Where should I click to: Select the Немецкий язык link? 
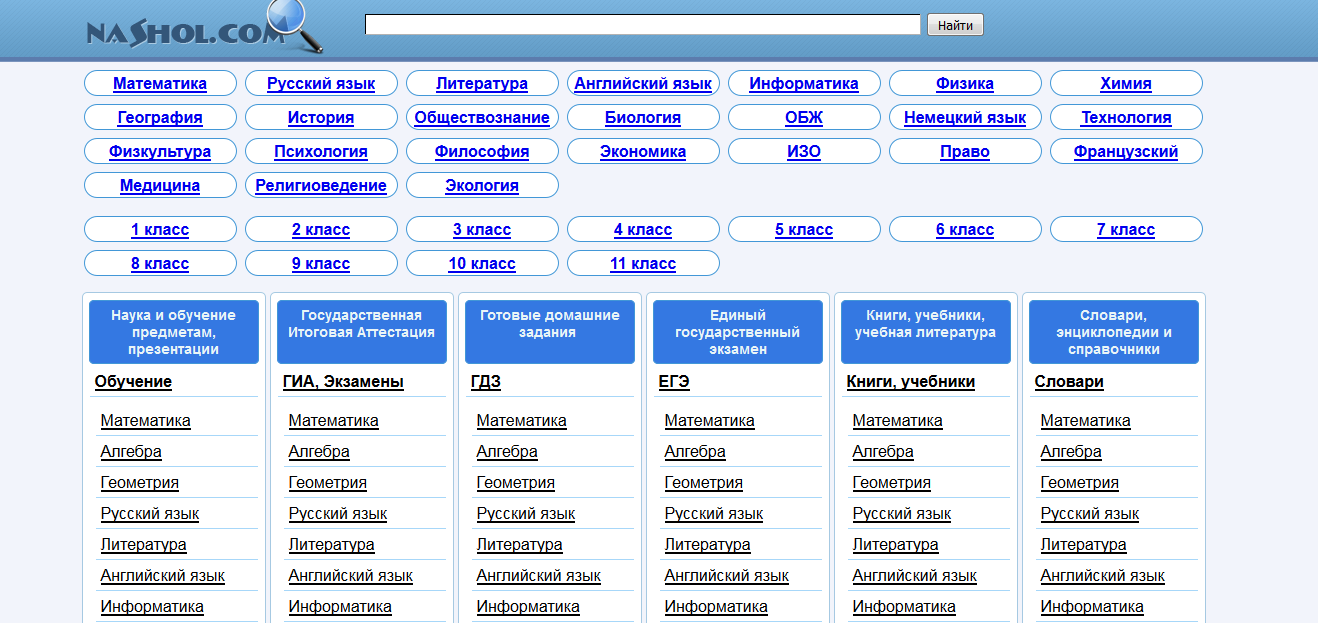click(965, 118)
